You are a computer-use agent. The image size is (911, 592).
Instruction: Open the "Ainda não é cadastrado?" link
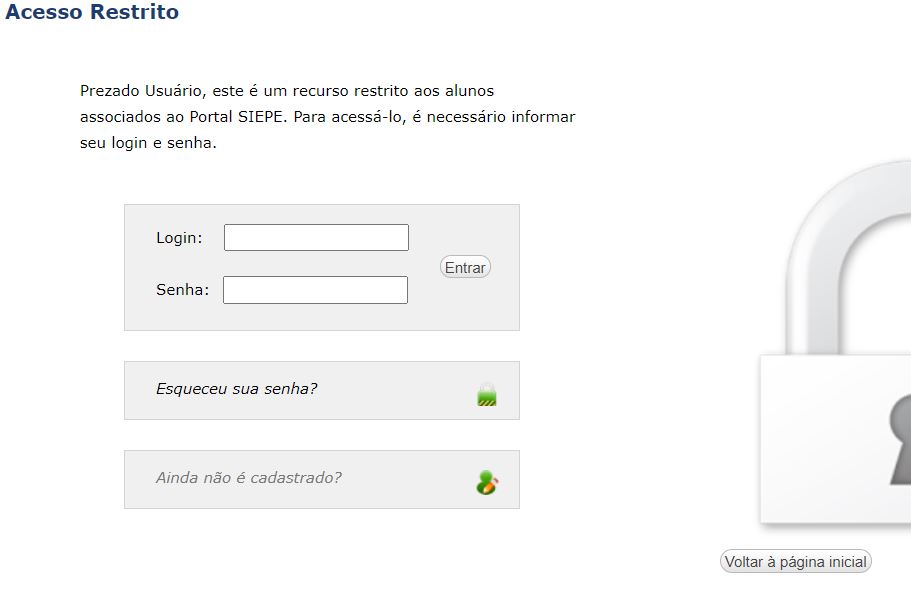tap(248, 478)
